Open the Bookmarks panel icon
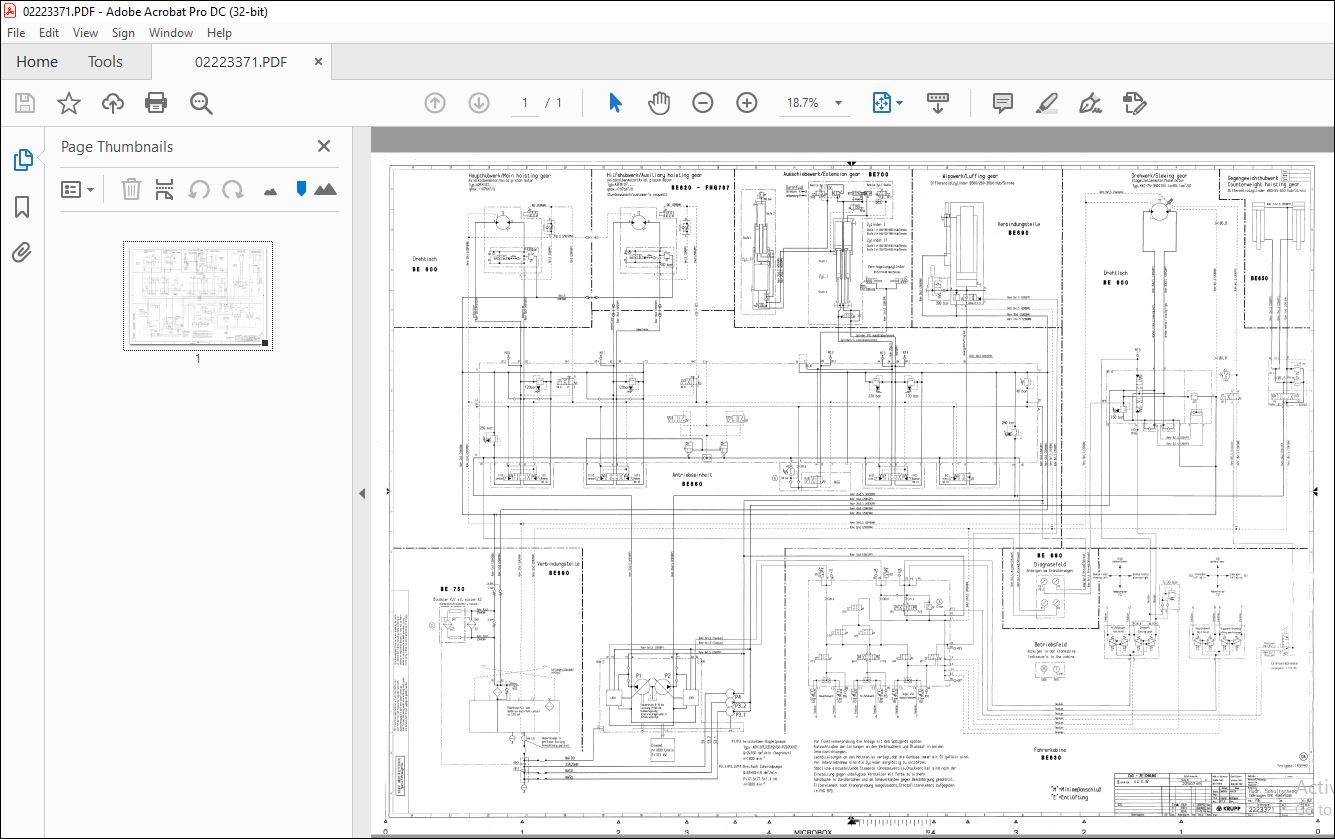Viewport: 1335px width, 839px height. click(x=22, y=207)
